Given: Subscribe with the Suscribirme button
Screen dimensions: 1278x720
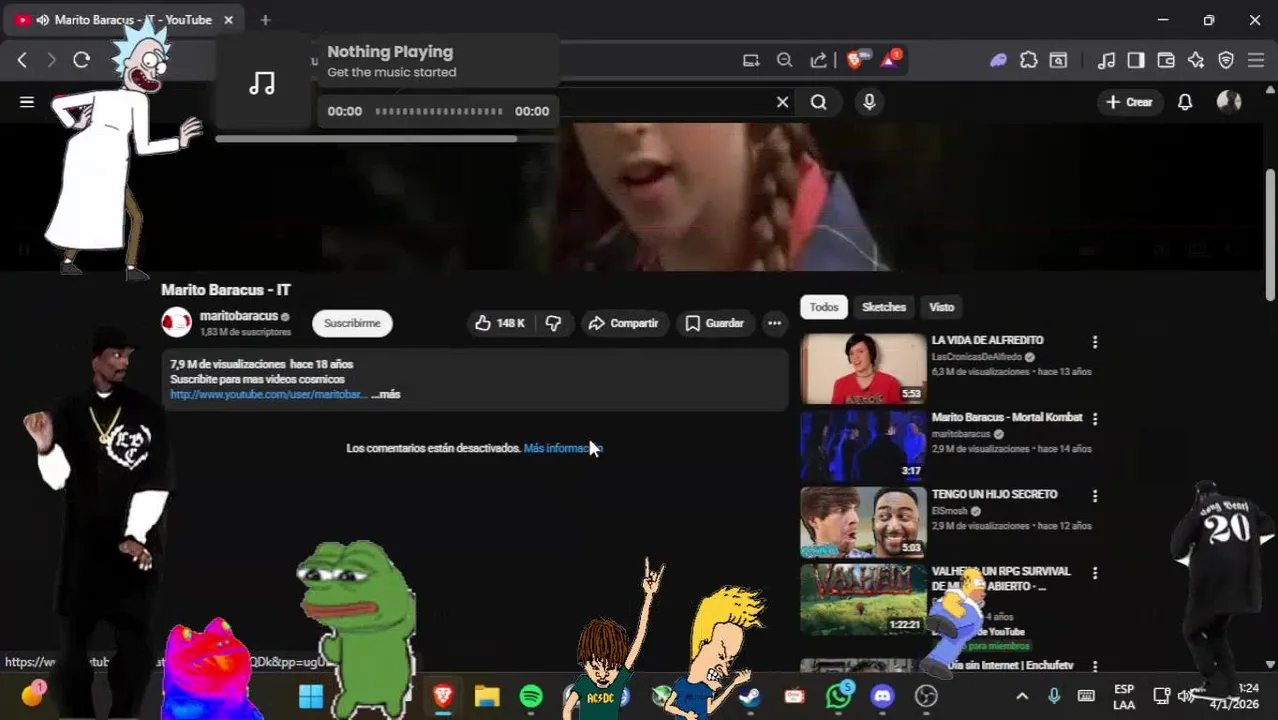Looking at the screenshot, I should tap(352, 323).
